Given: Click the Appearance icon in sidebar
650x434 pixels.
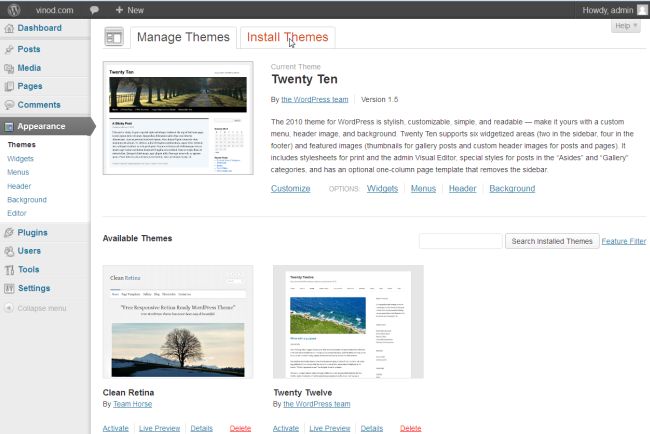Looking at the screenshot, I should 9,126.
